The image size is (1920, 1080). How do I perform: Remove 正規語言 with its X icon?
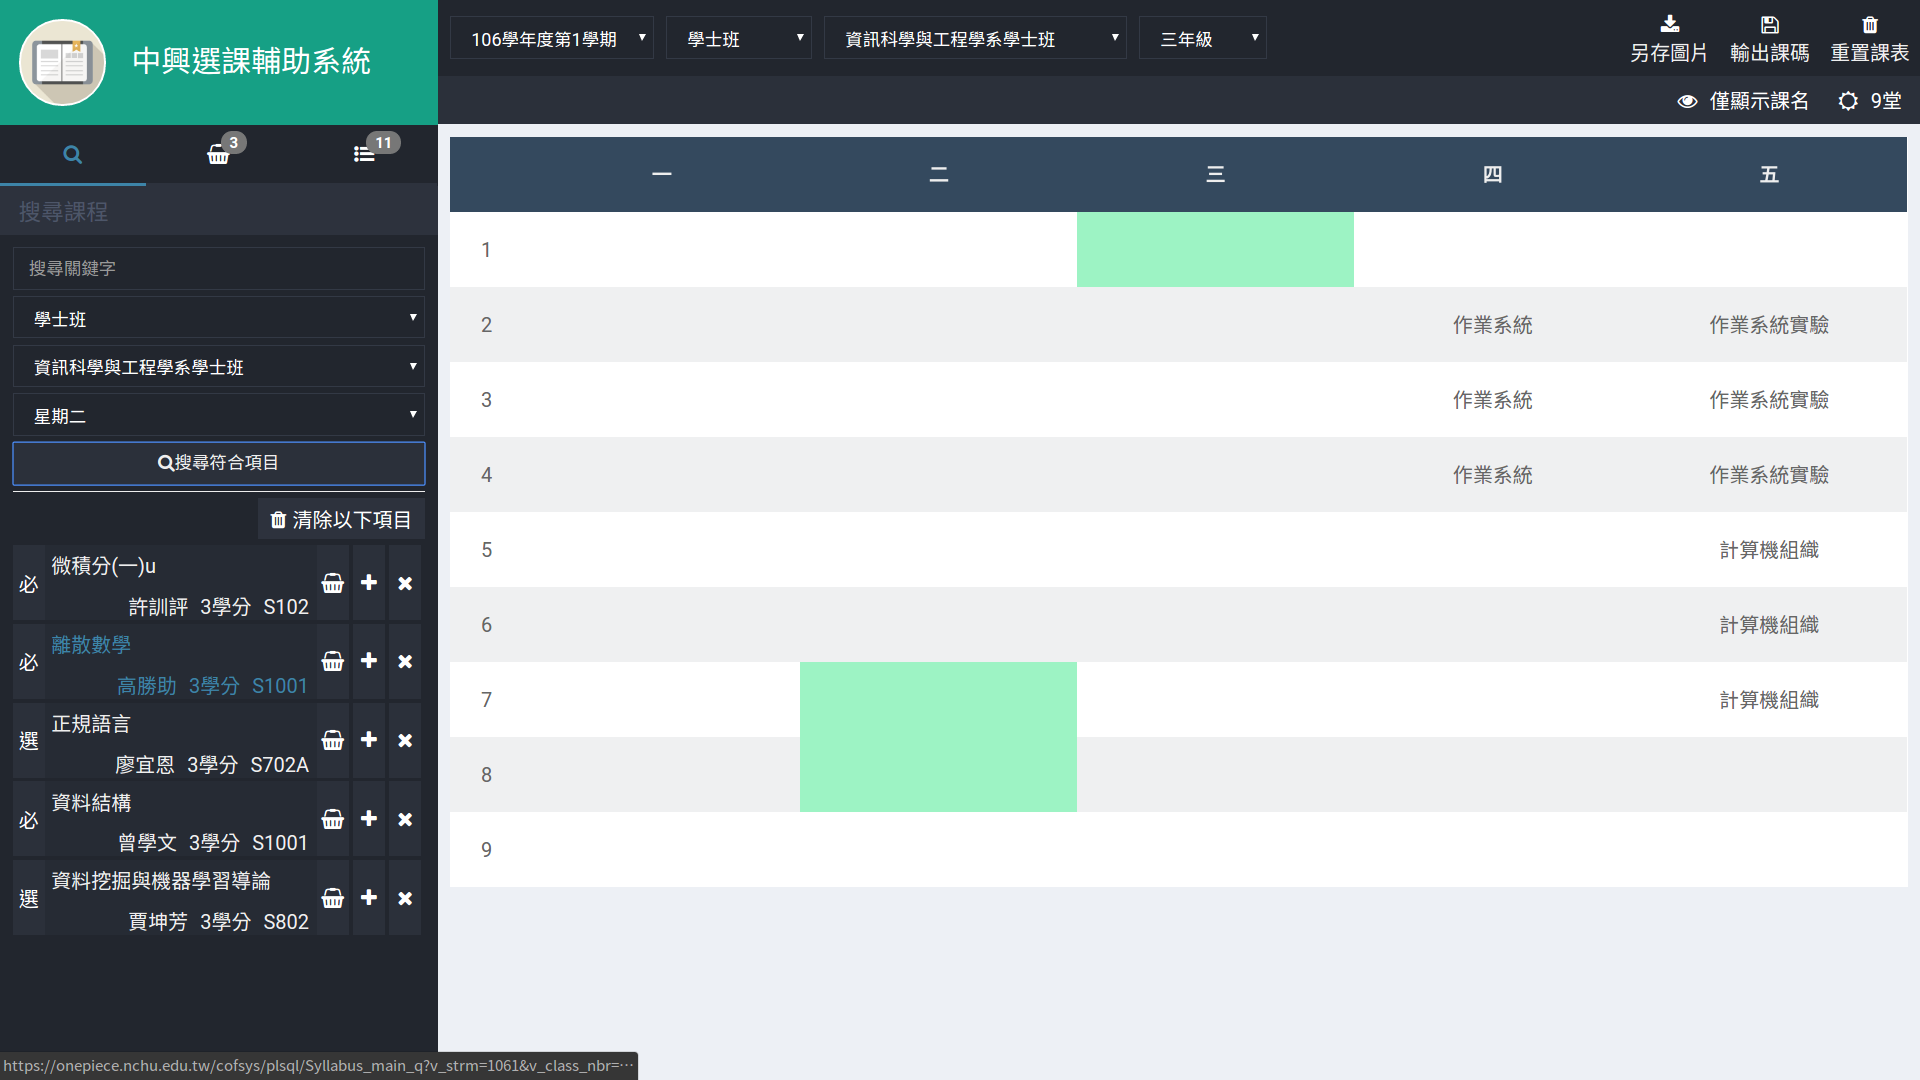(x=405, y=740)
